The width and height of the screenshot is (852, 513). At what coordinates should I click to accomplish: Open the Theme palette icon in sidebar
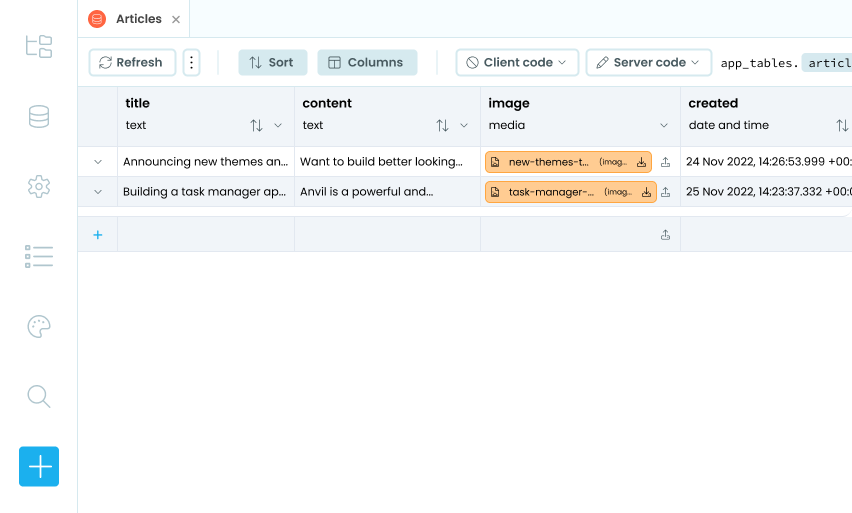[39, 326]
